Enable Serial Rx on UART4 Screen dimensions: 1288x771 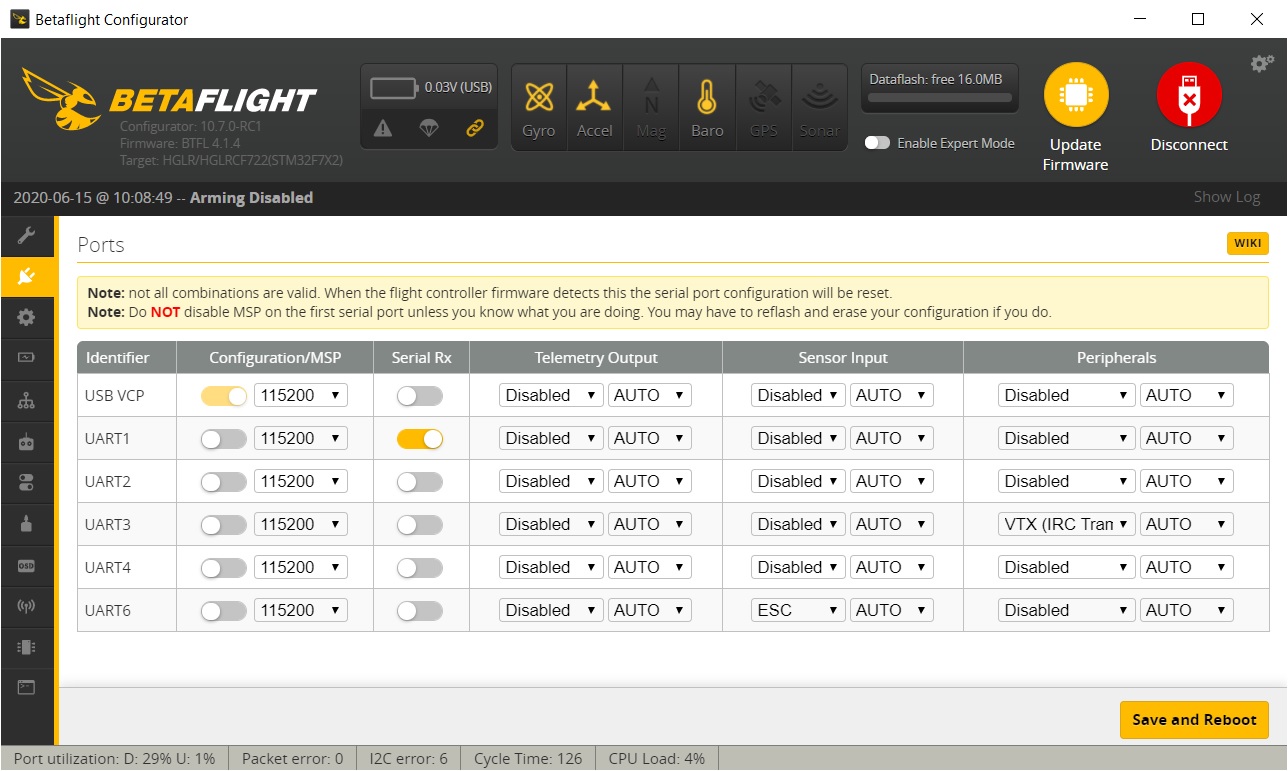420,567
